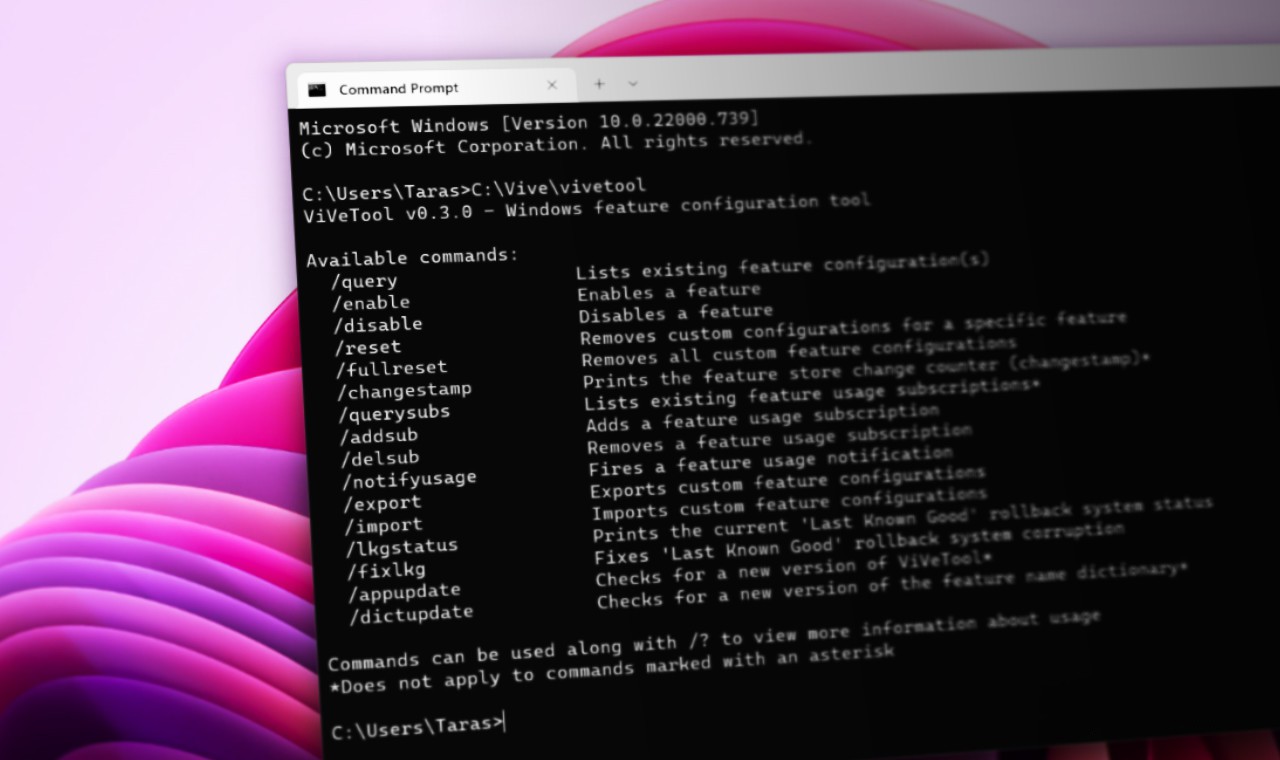Viewport: 1280px width, 760px height.
Task: Click 'Checks for a new version of ViVeTool' text
Action: pos(794,568)
